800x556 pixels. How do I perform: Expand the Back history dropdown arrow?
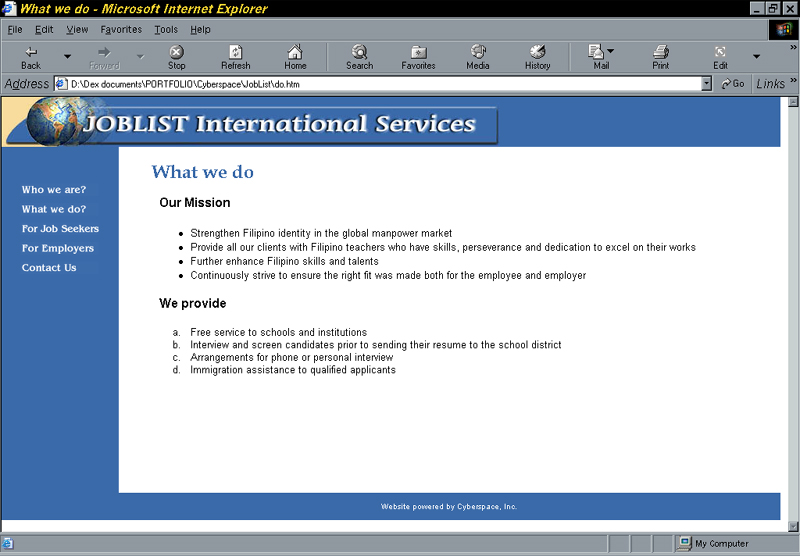(67, 57)
